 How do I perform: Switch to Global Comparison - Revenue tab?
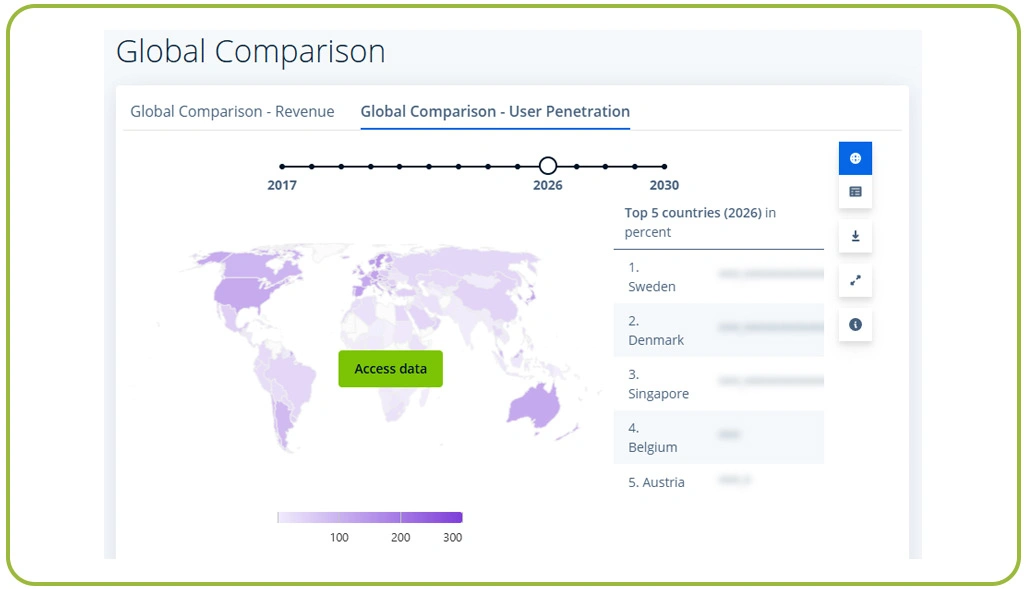click(232, 111)
